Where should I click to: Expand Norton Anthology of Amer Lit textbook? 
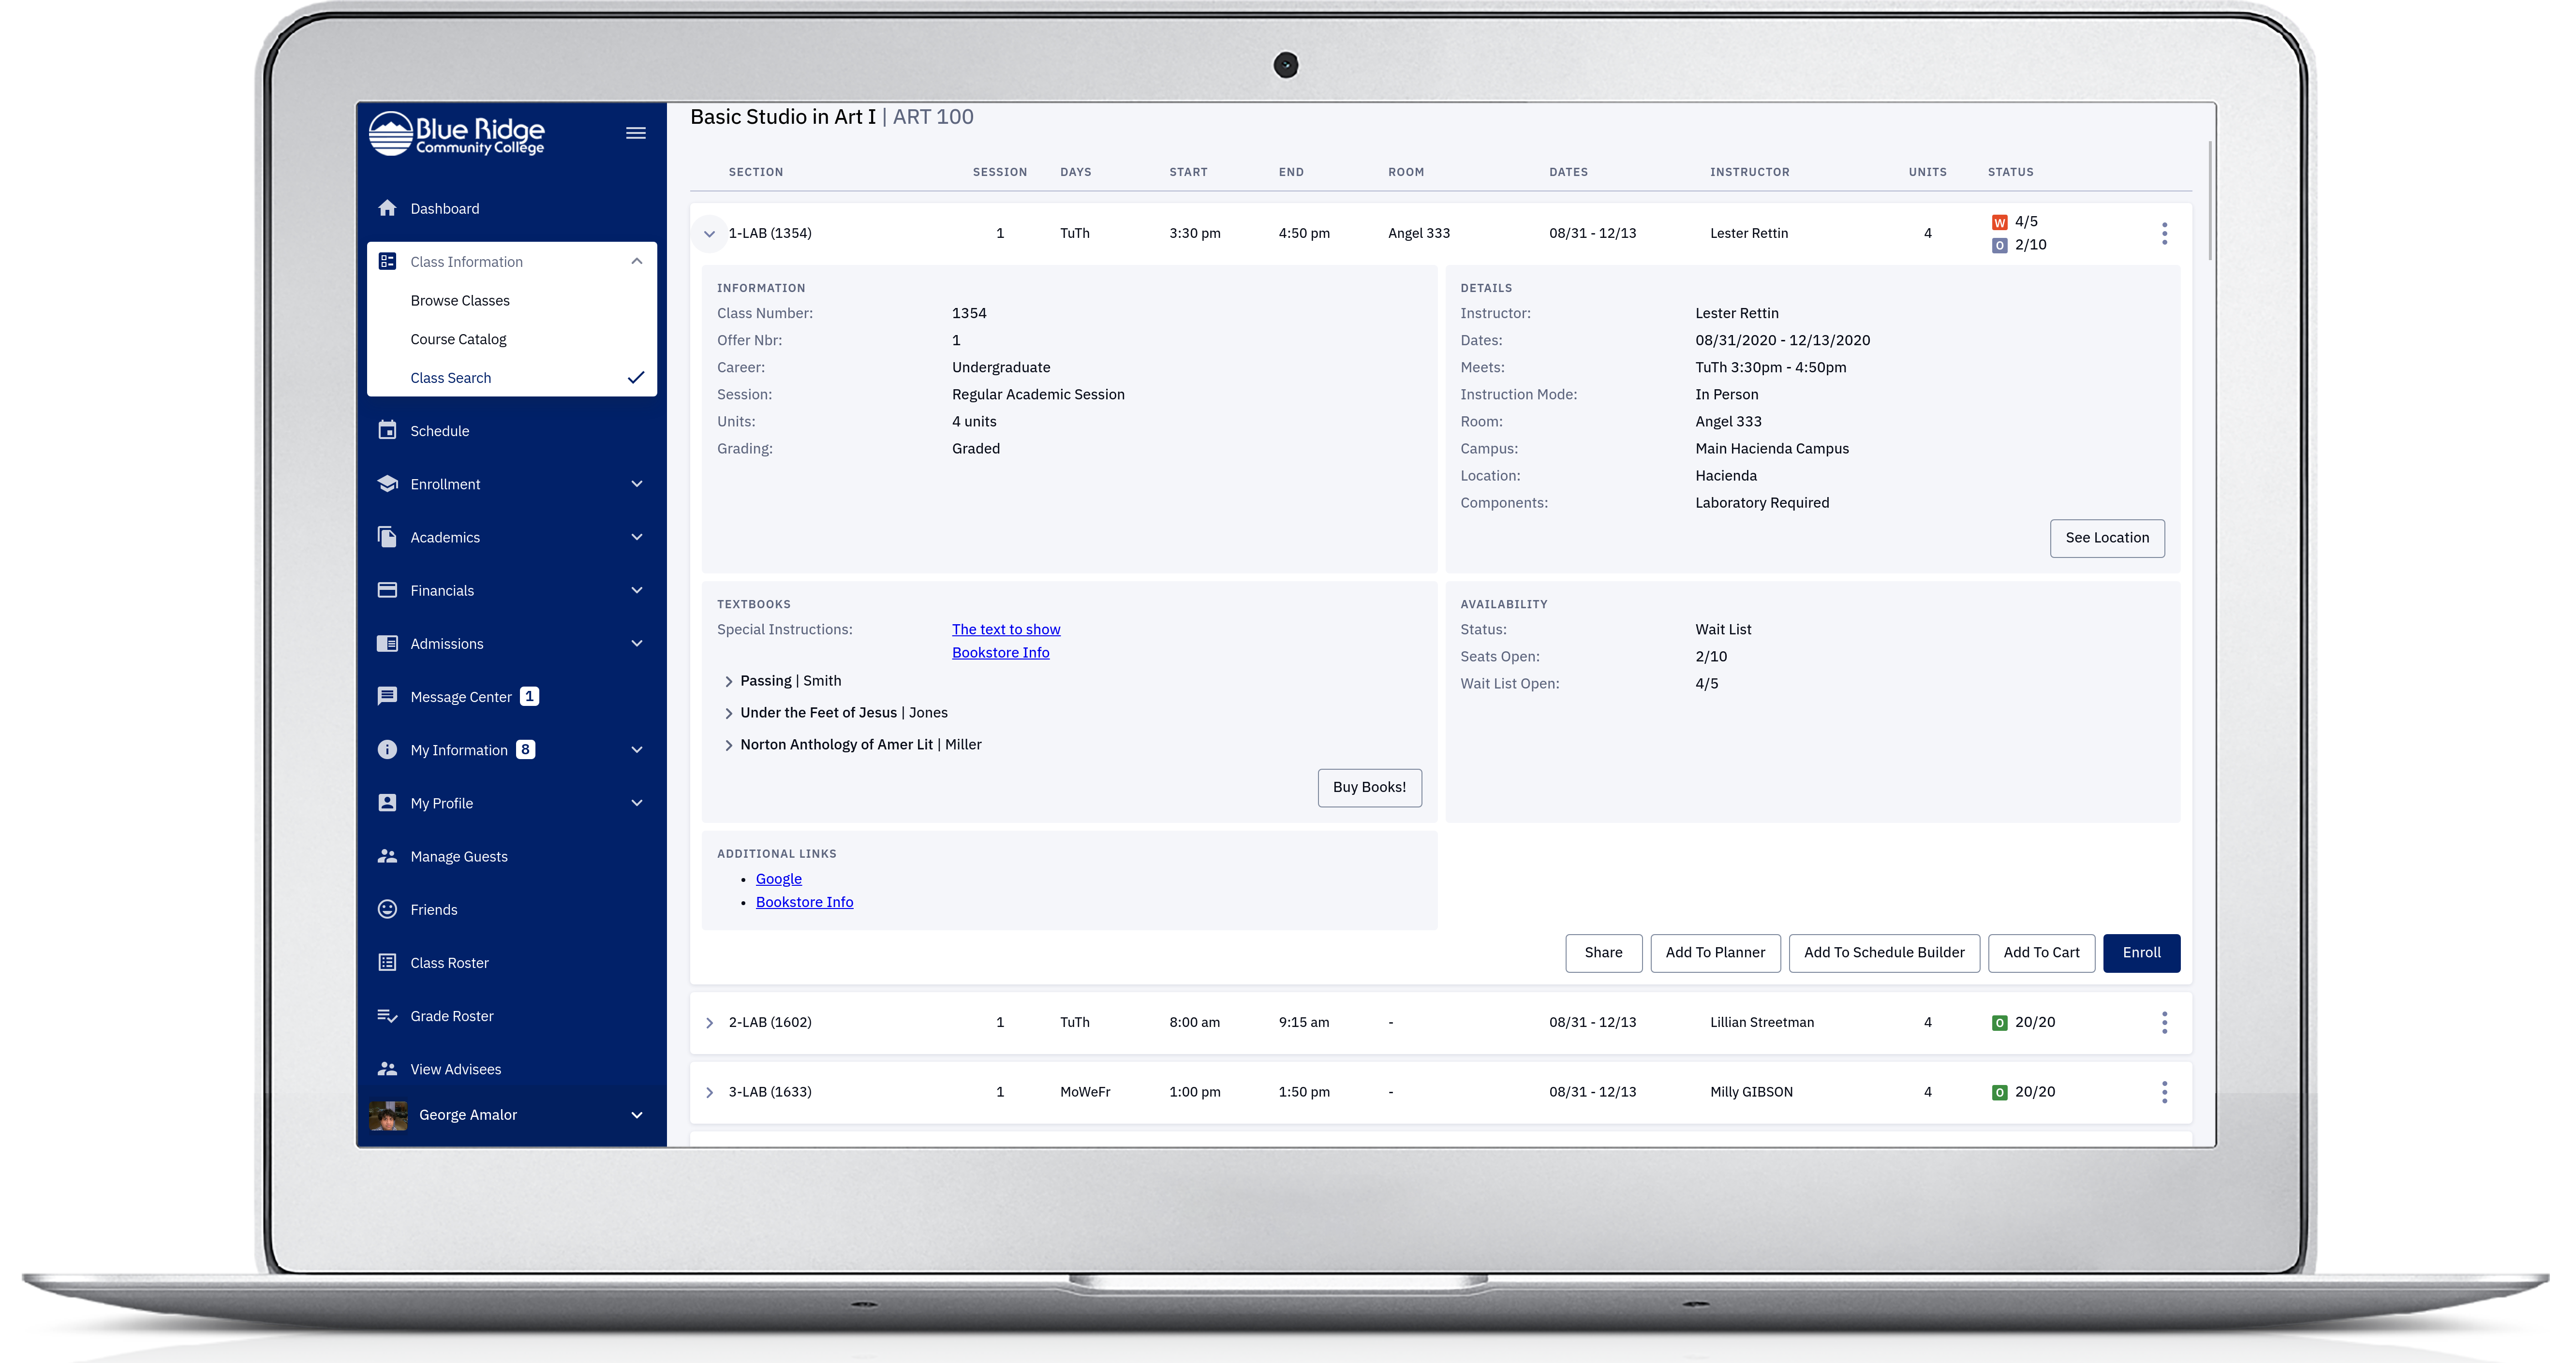728,745
